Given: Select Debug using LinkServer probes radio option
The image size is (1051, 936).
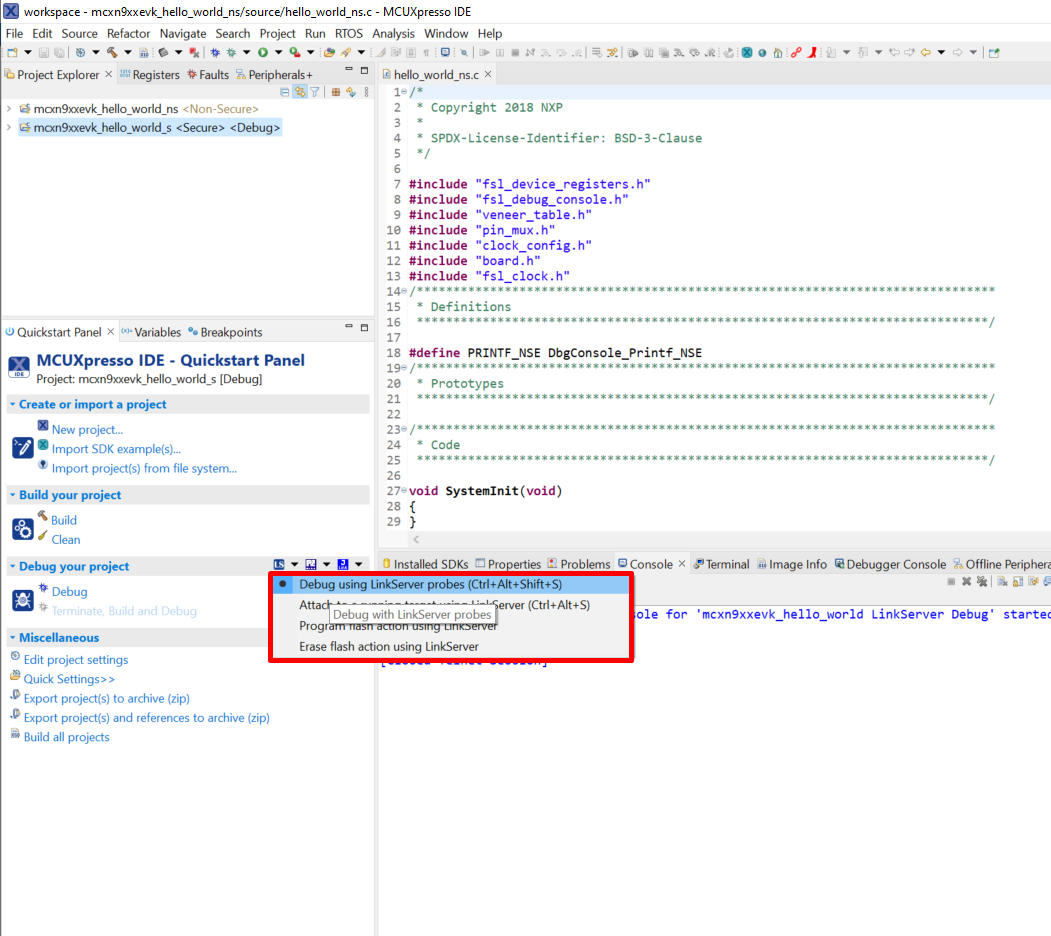Looking at the screenshot, I should [430, 584].
